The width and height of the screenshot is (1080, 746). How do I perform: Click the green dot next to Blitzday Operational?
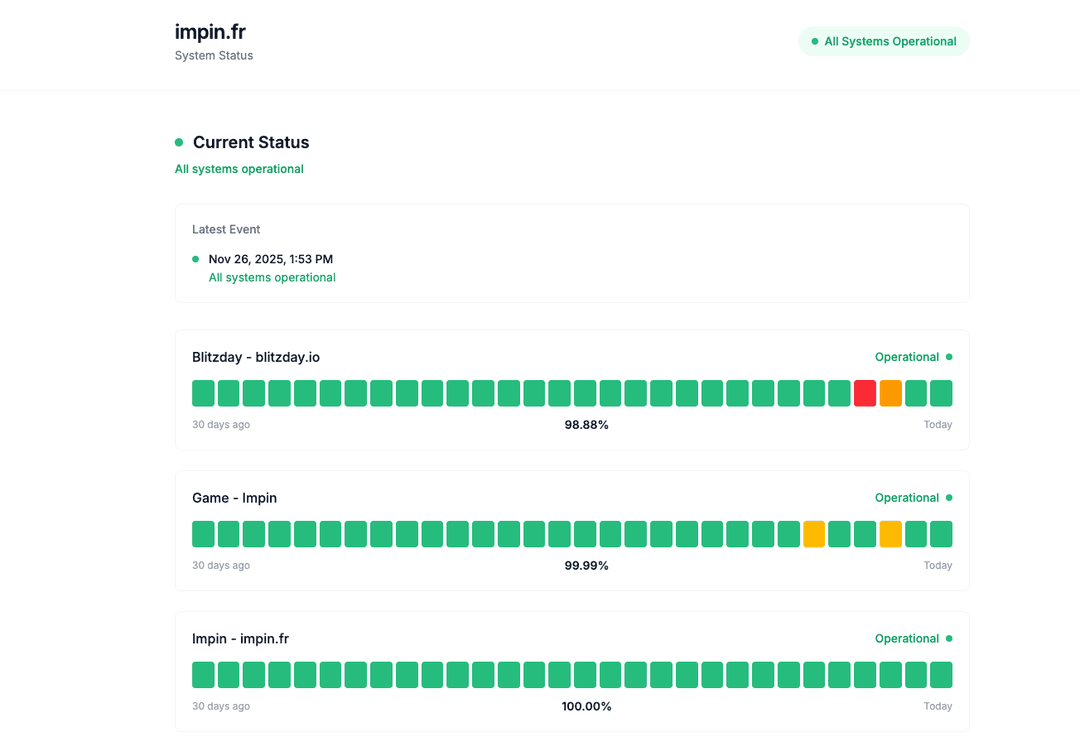pyautogui.click(x=949, y=357)
